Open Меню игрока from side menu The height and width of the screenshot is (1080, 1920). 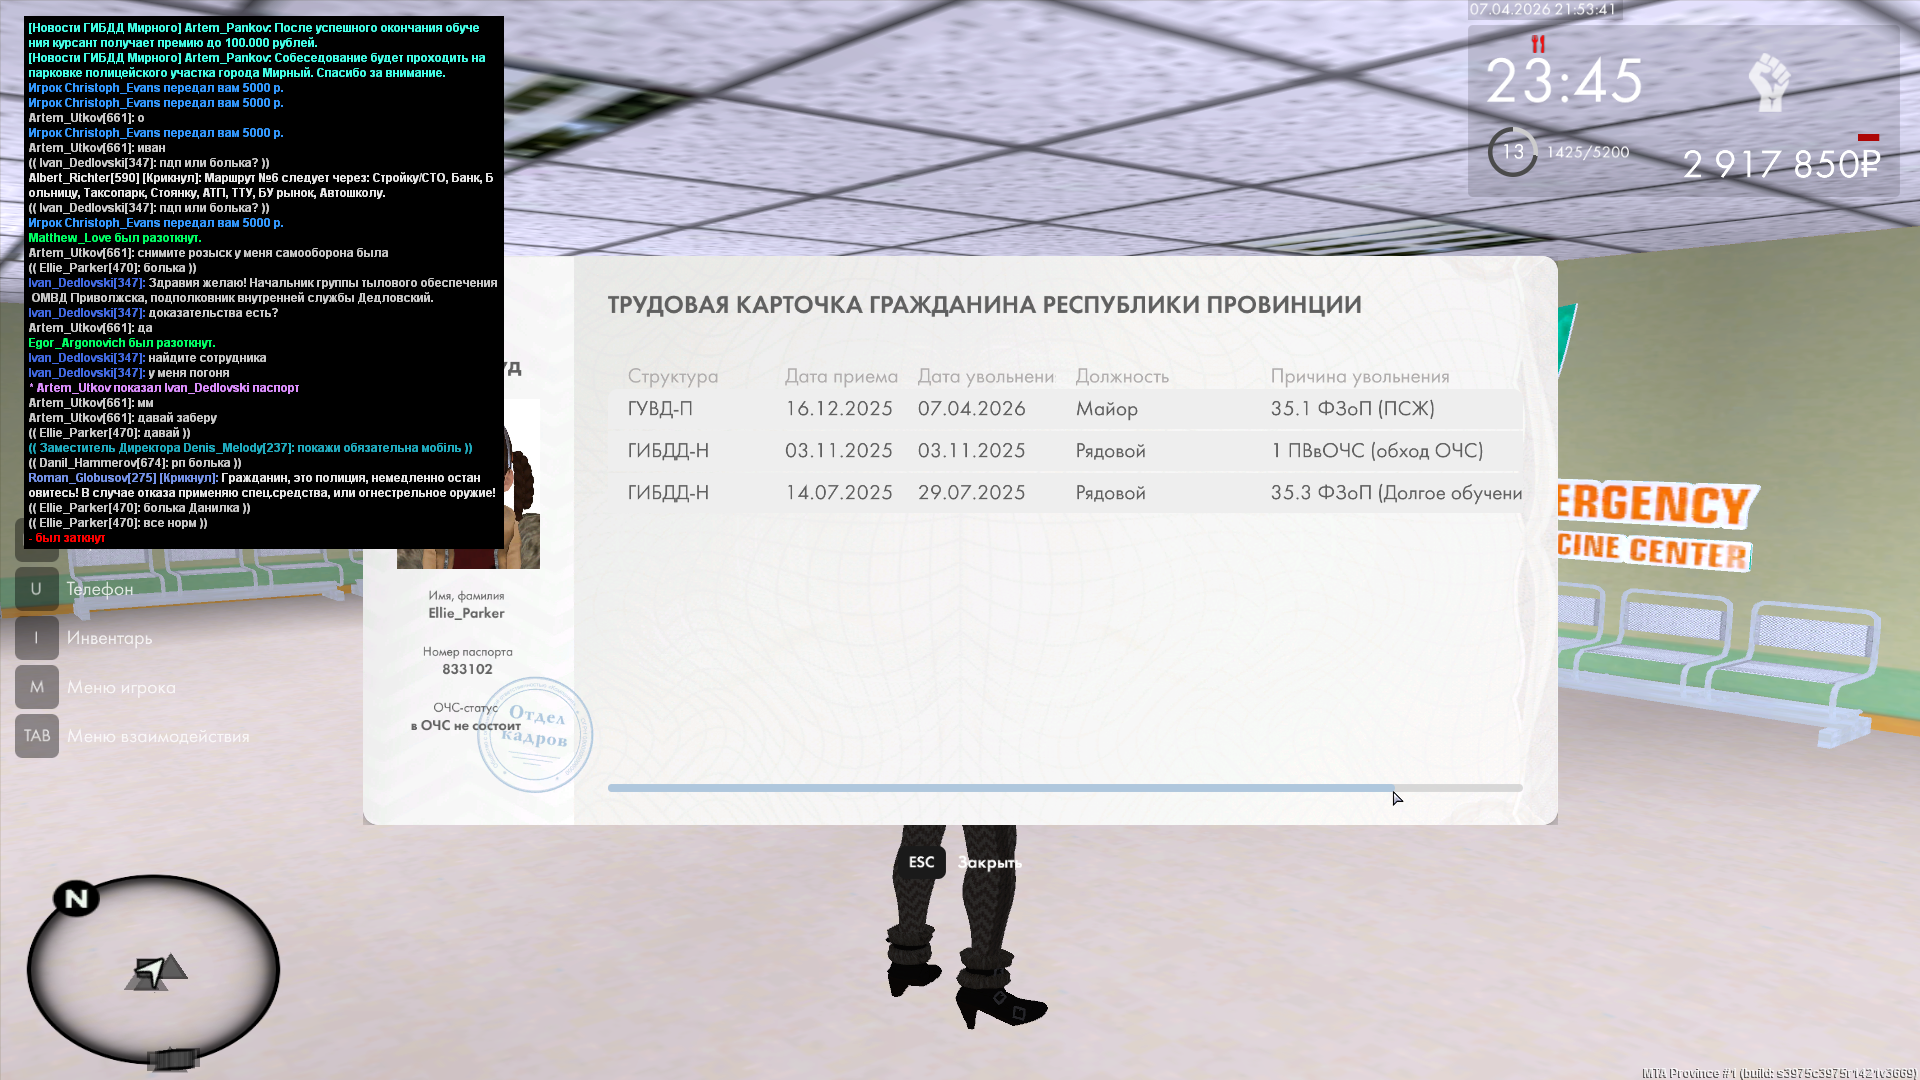(x=121, y=687)
